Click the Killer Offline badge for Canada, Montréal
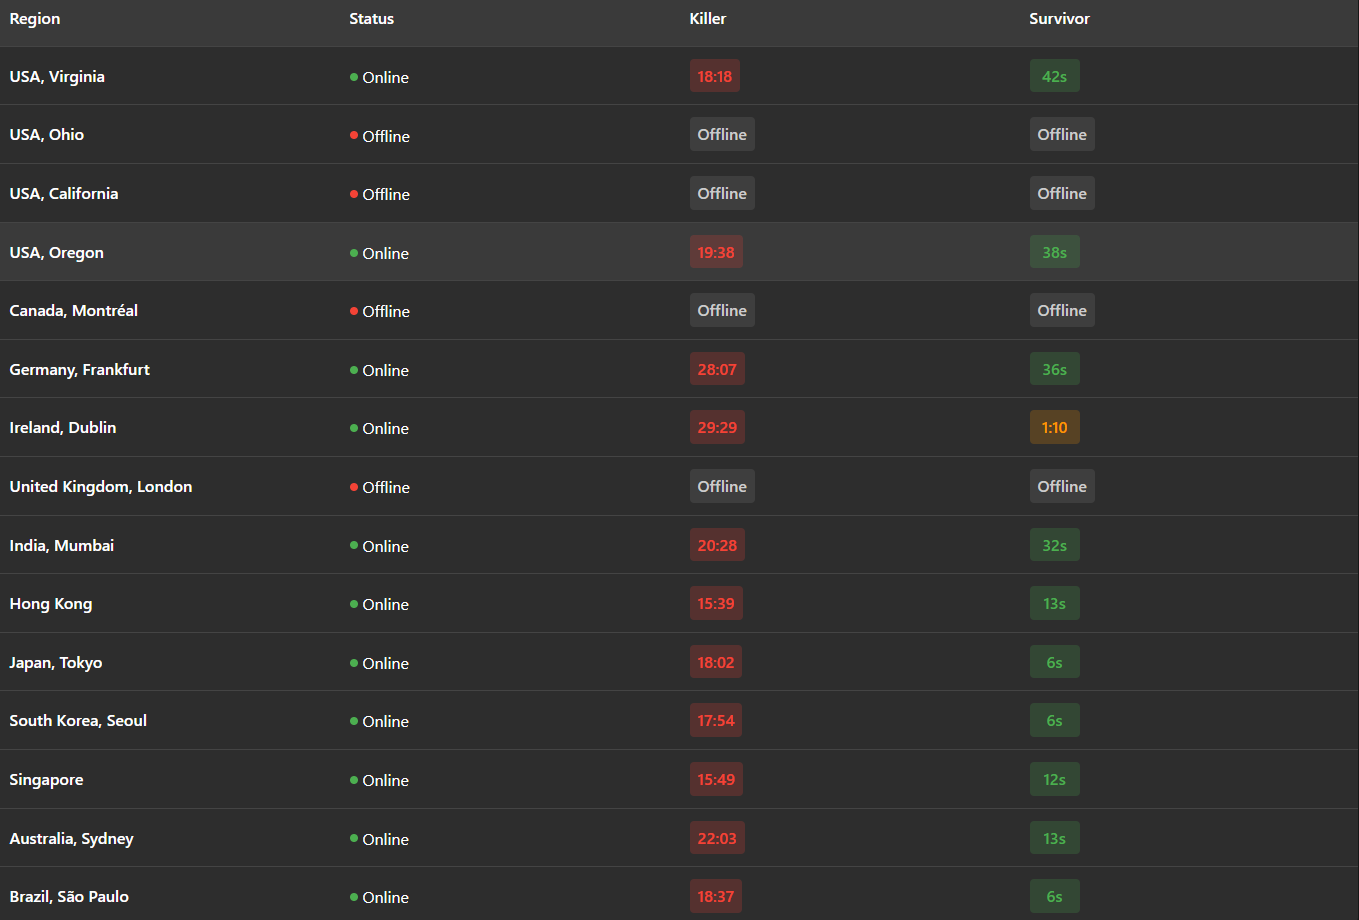 (x=722, y=310)
